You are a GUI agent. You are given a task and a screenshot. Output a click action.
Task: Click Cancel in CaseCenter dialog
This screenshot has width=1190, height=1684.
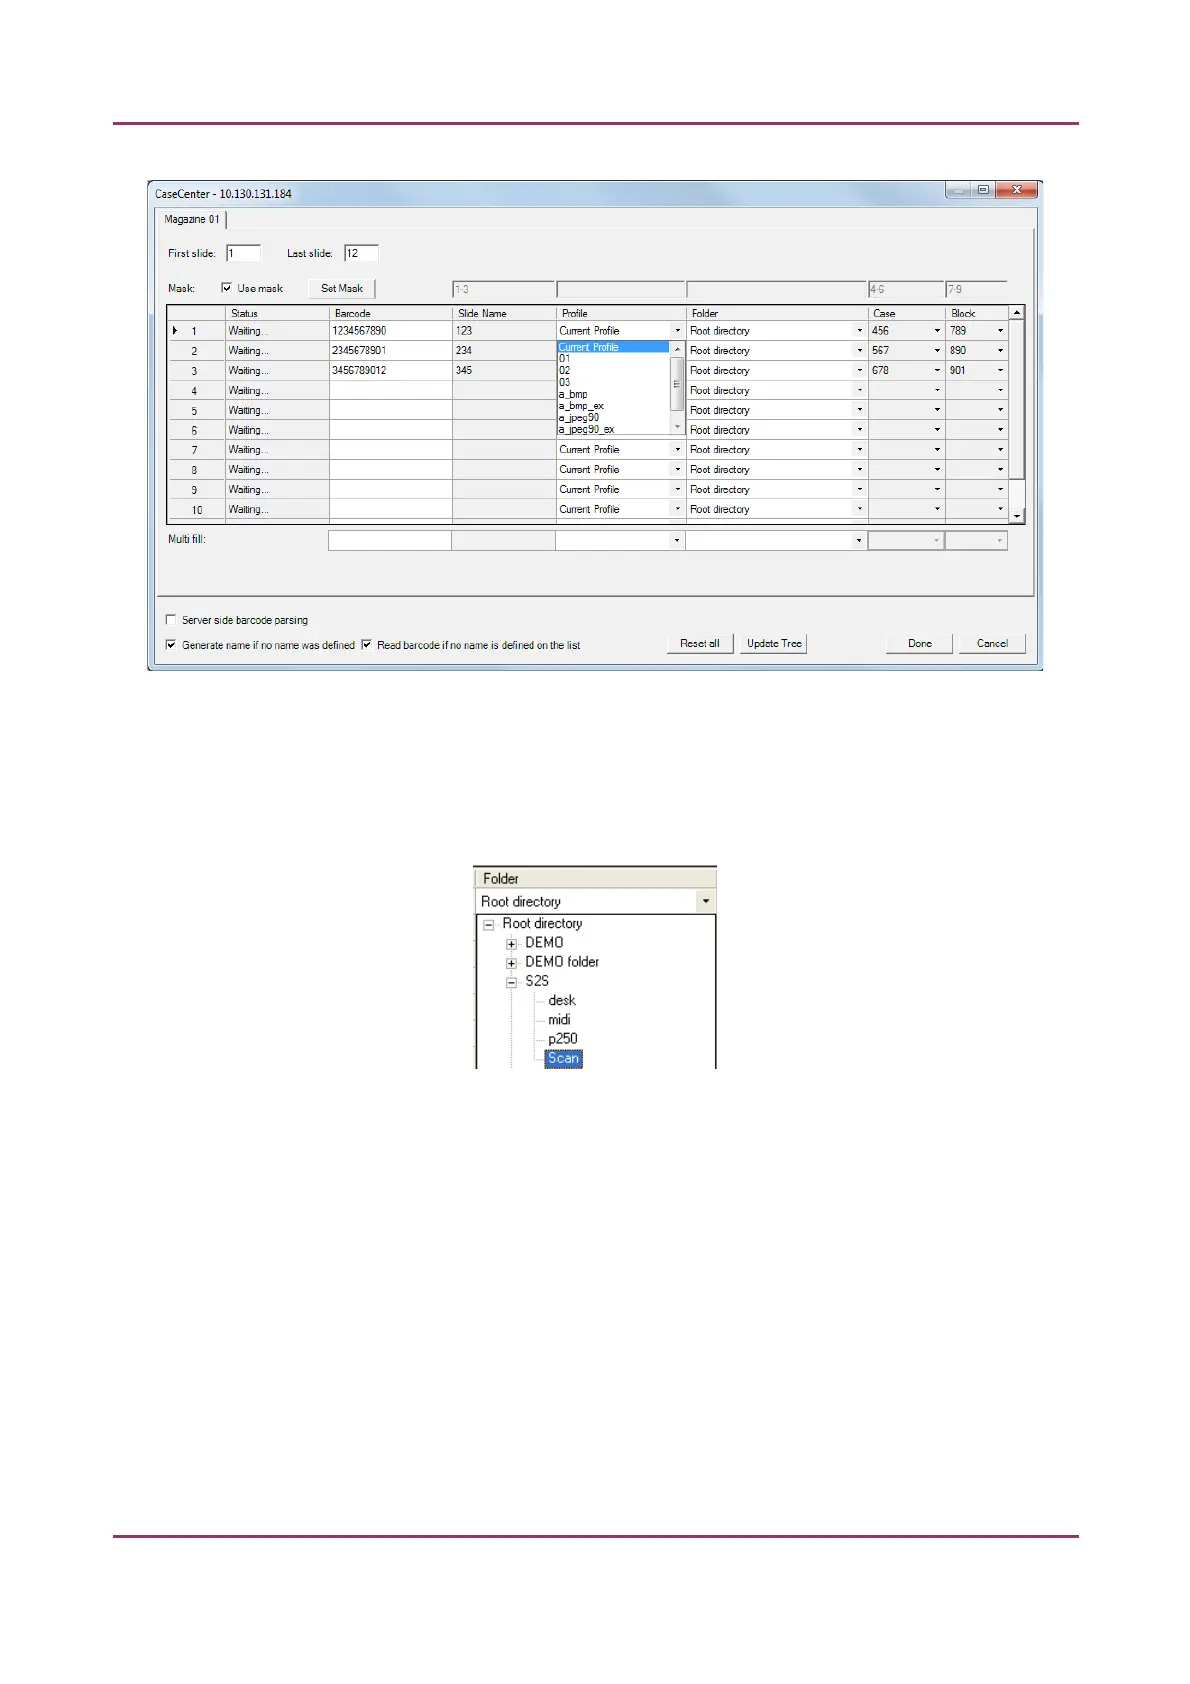tap(992, 644)
